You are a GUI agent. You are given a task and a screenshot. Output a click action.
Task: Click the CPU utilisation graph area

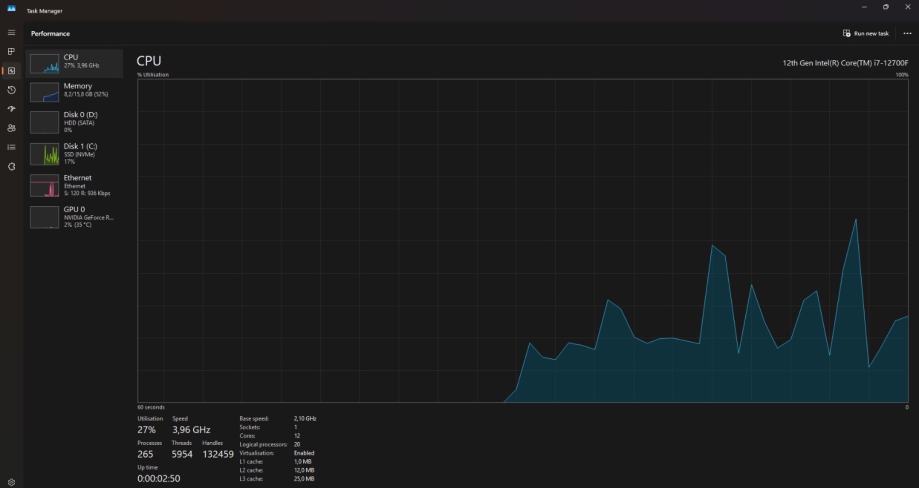point(523,241)
